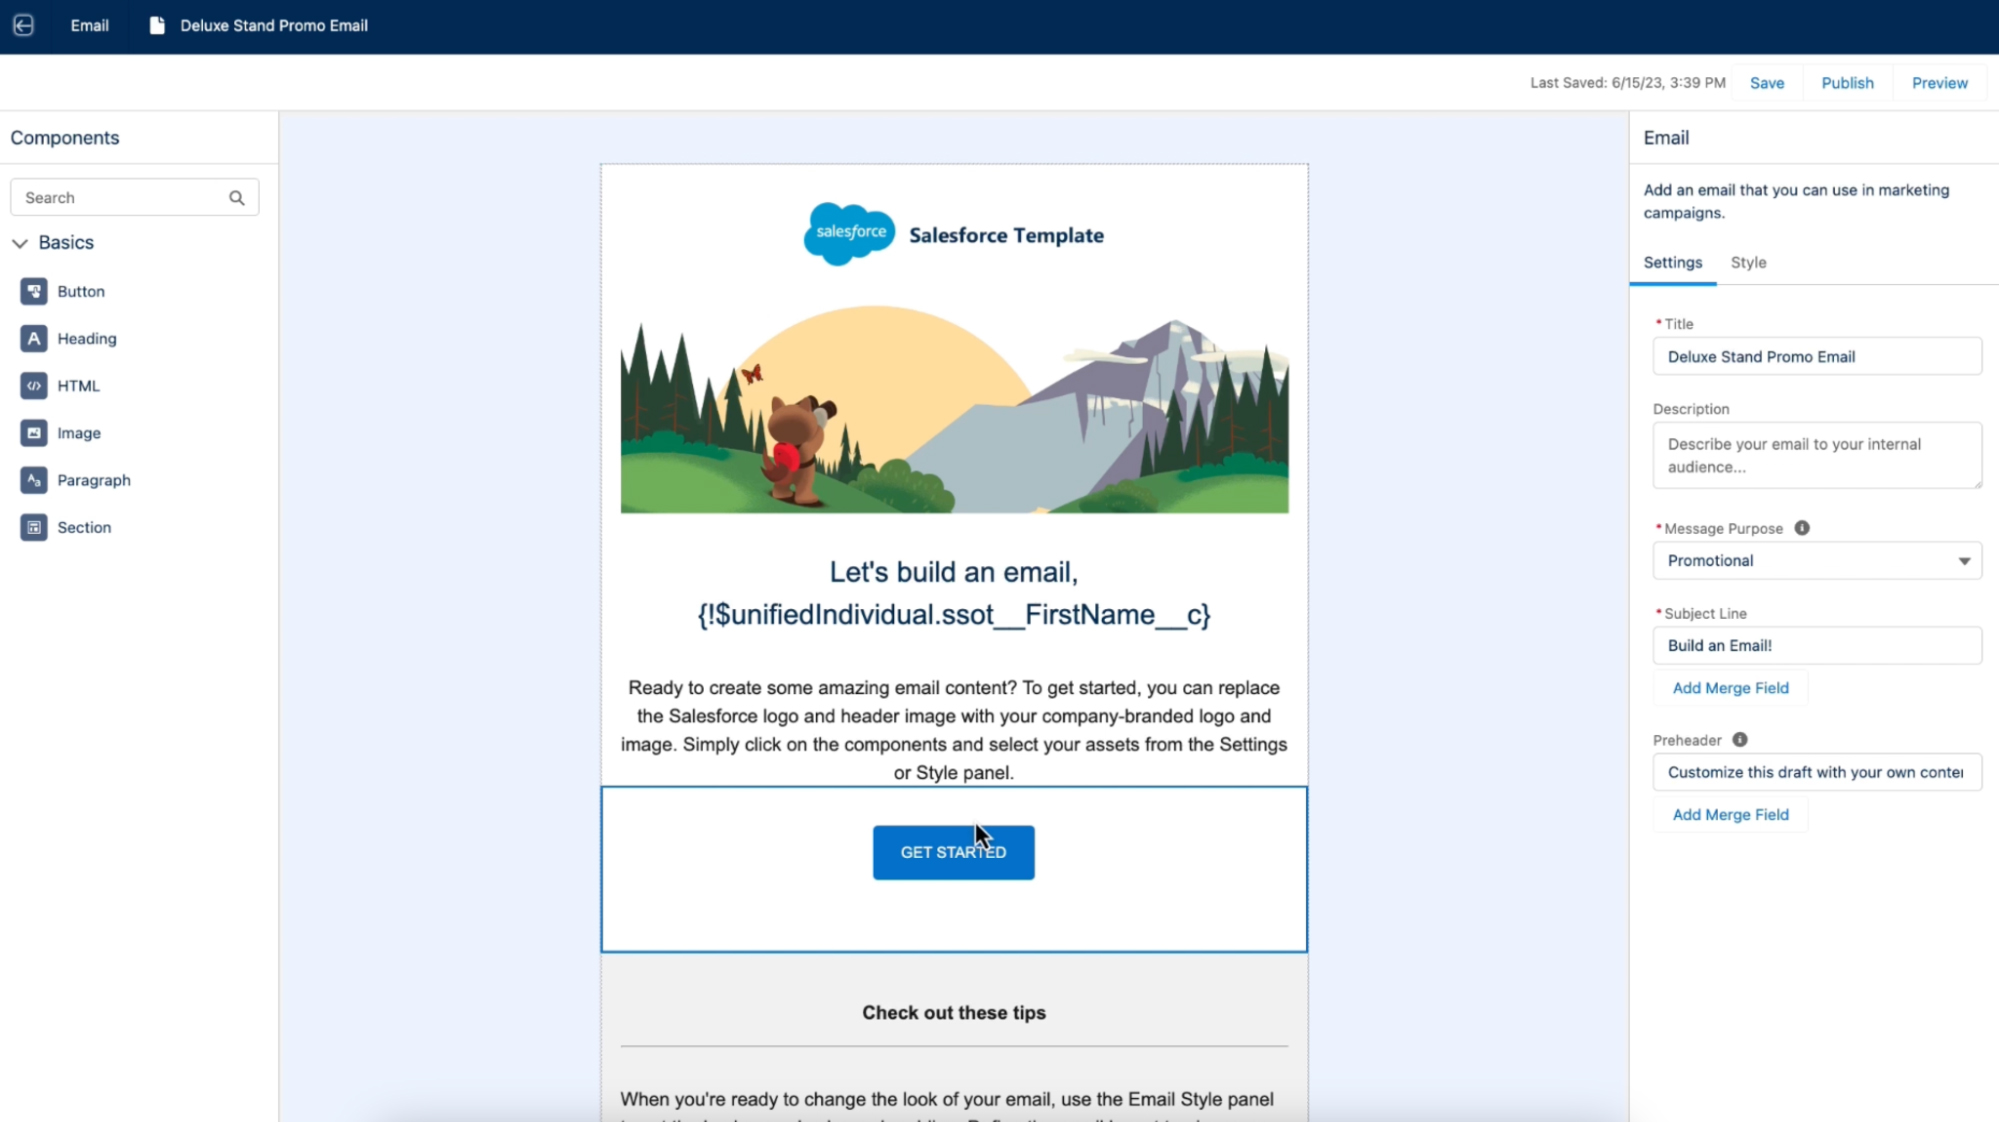Pick the HTML component icon

(34, 385)
